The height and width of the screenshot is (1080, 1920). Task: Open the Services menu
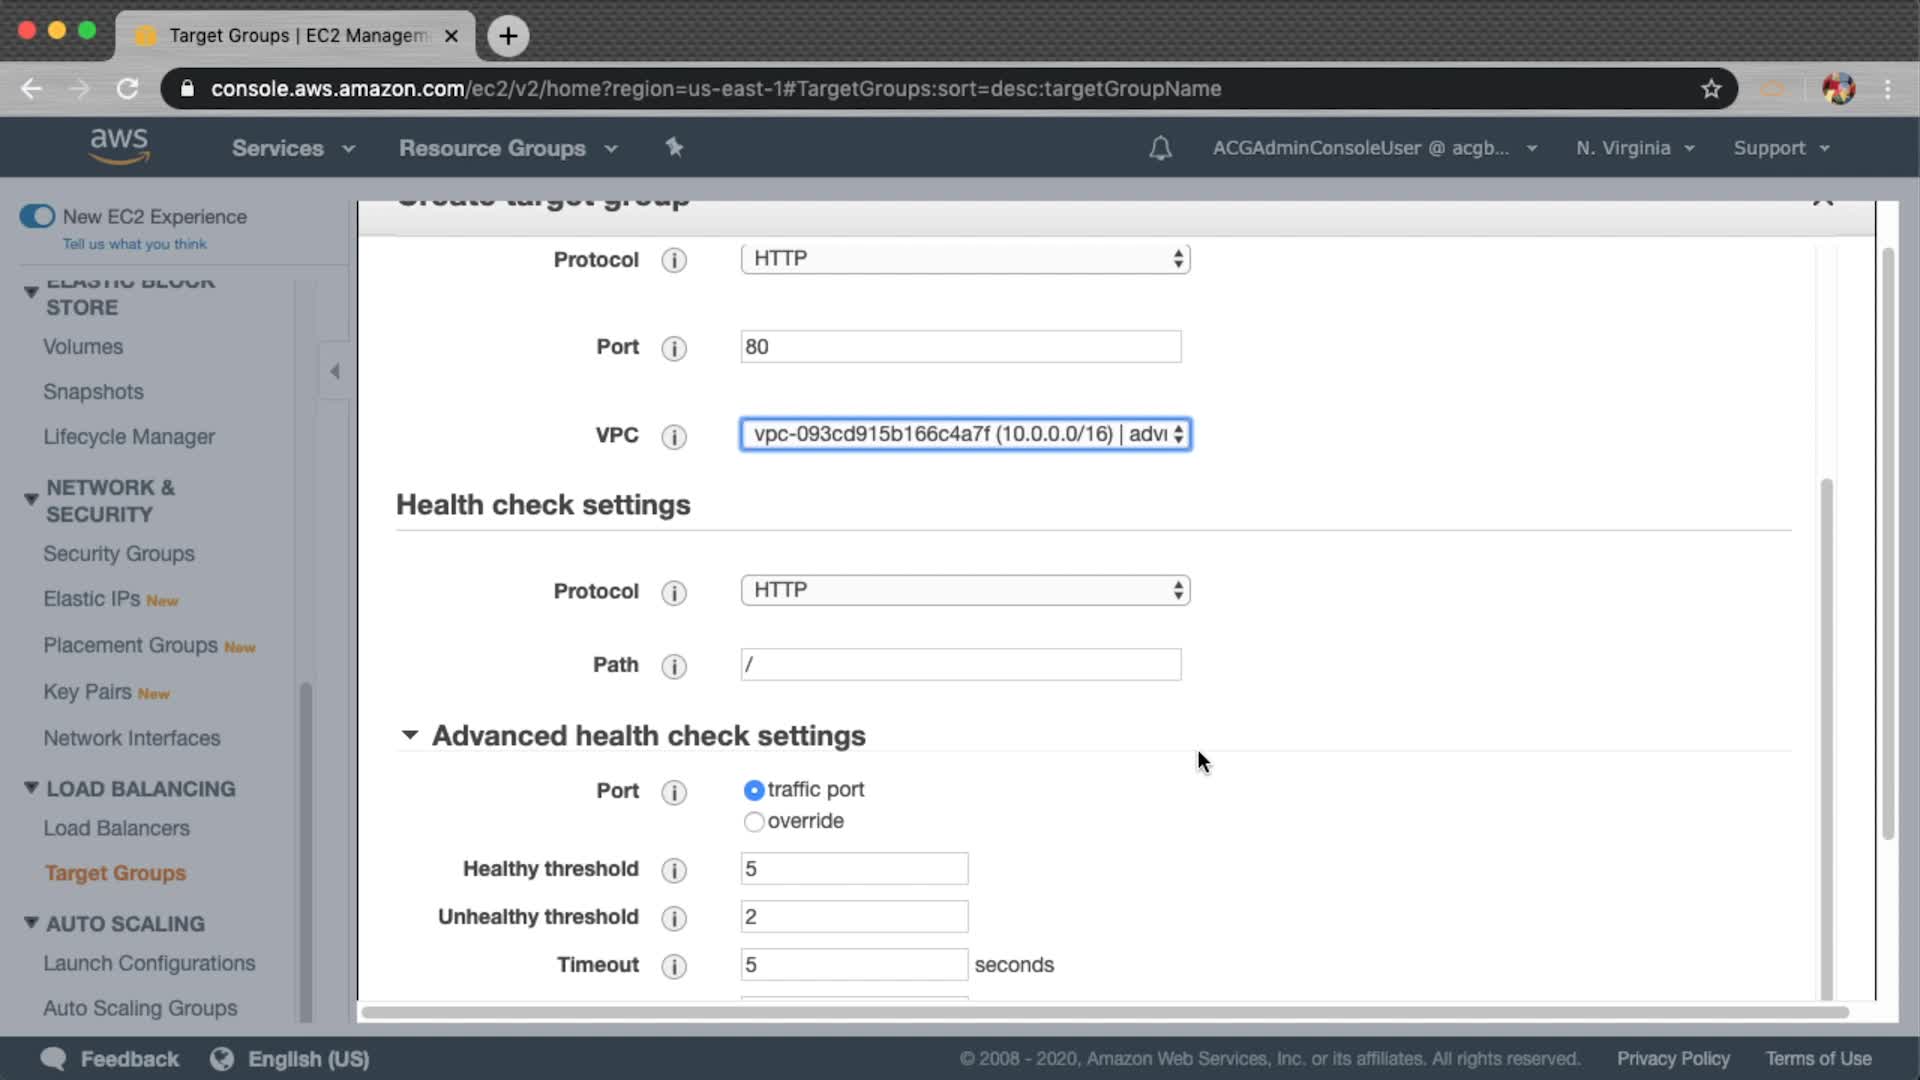click(x=292, y=148)
